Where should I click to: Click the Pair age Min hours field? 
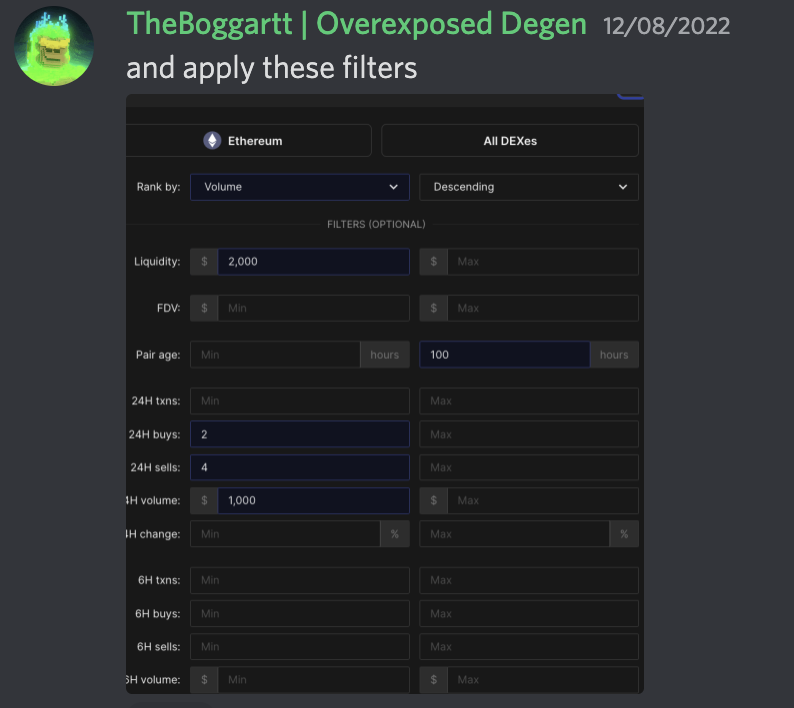tap(275, 355)
